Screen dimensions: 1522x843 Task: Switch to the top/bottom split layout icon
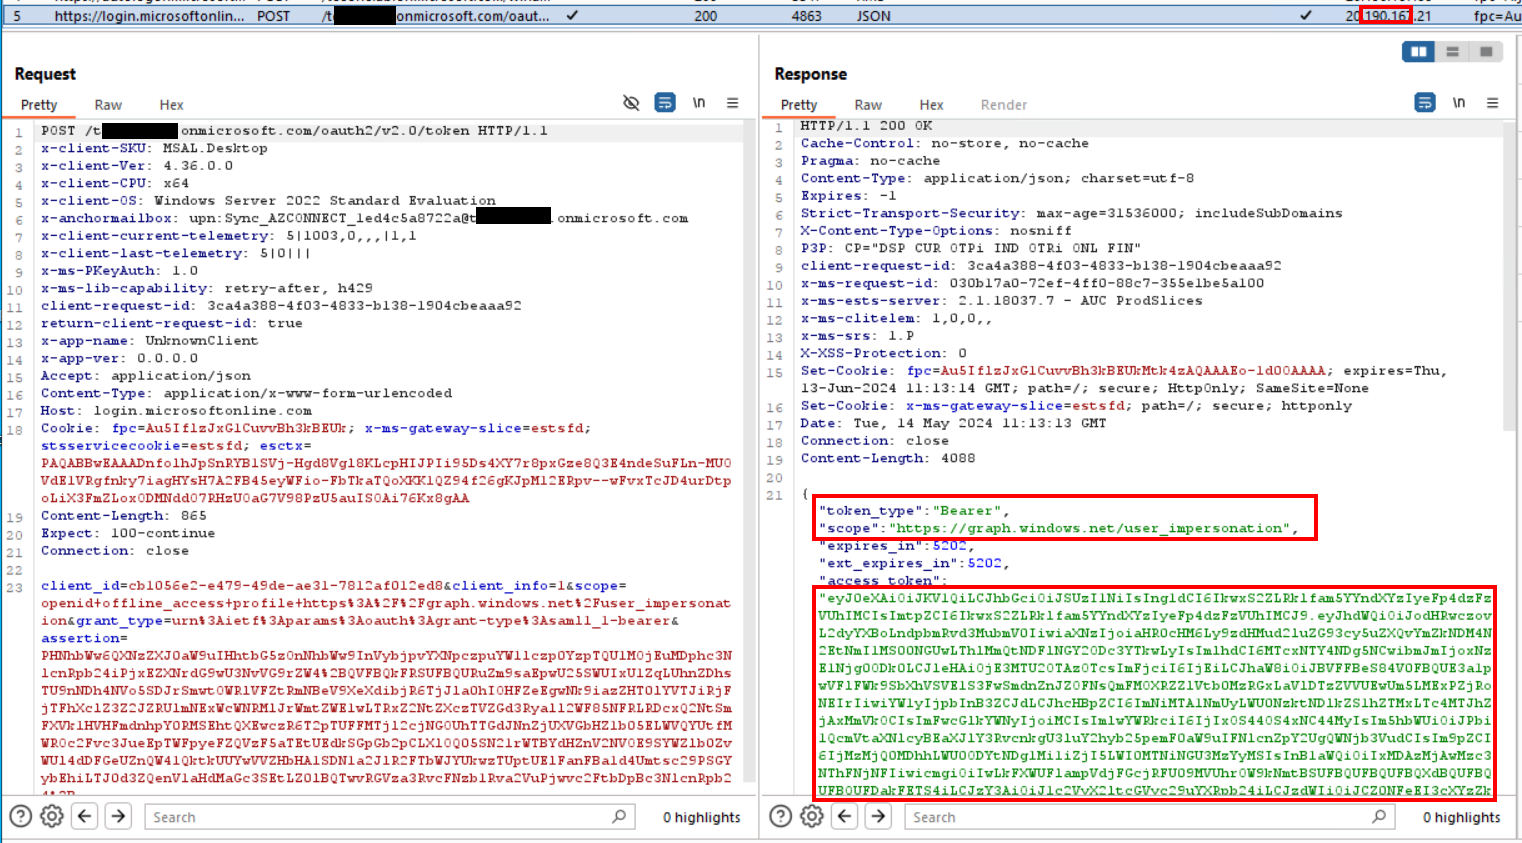pyautogui.click(x=1453, y=52)
